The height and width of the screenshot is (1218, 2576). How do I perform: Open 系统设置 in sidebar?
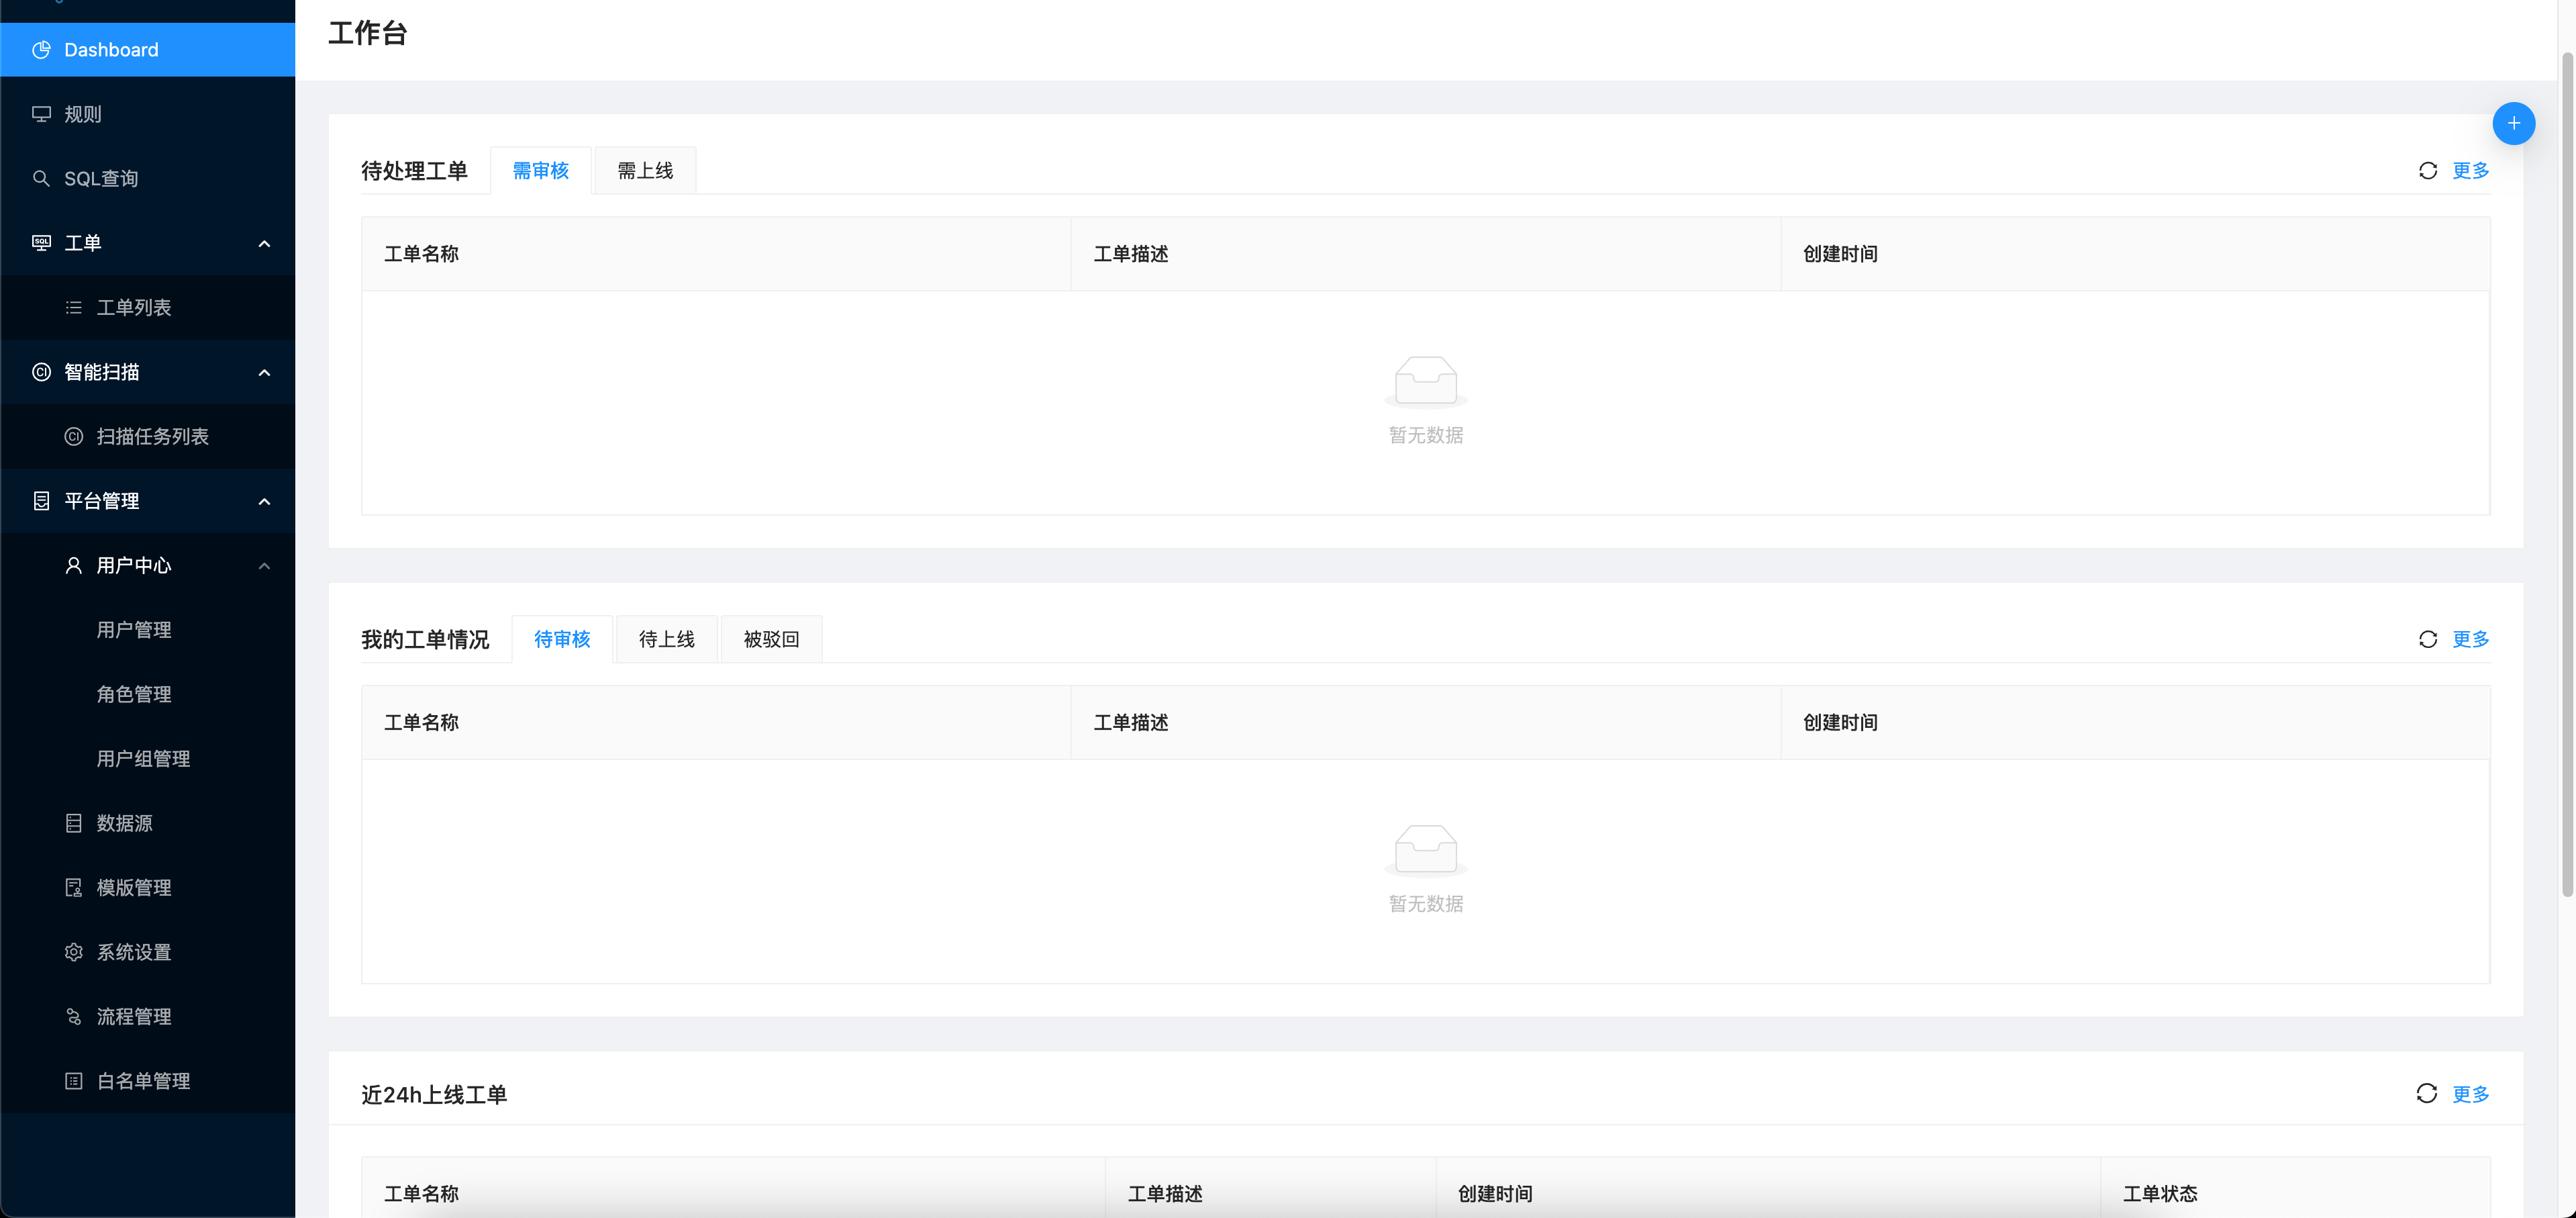133,952
